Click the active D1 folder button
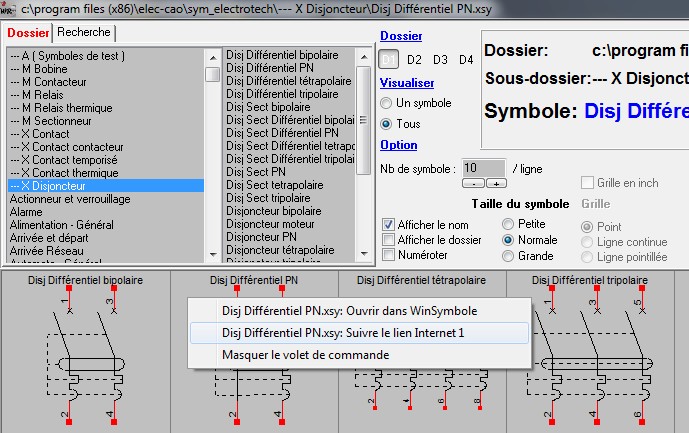689x433 pixels. (389, 60)
